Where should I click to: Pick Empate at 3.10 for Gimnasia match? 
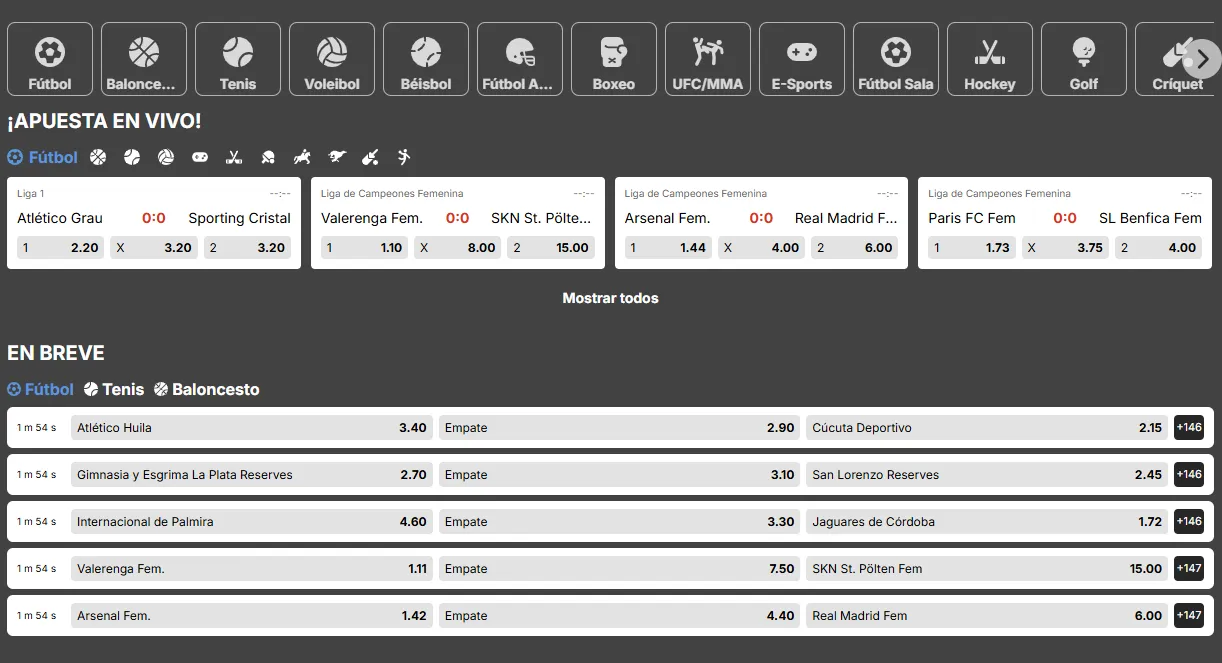[x=619, y=474]
